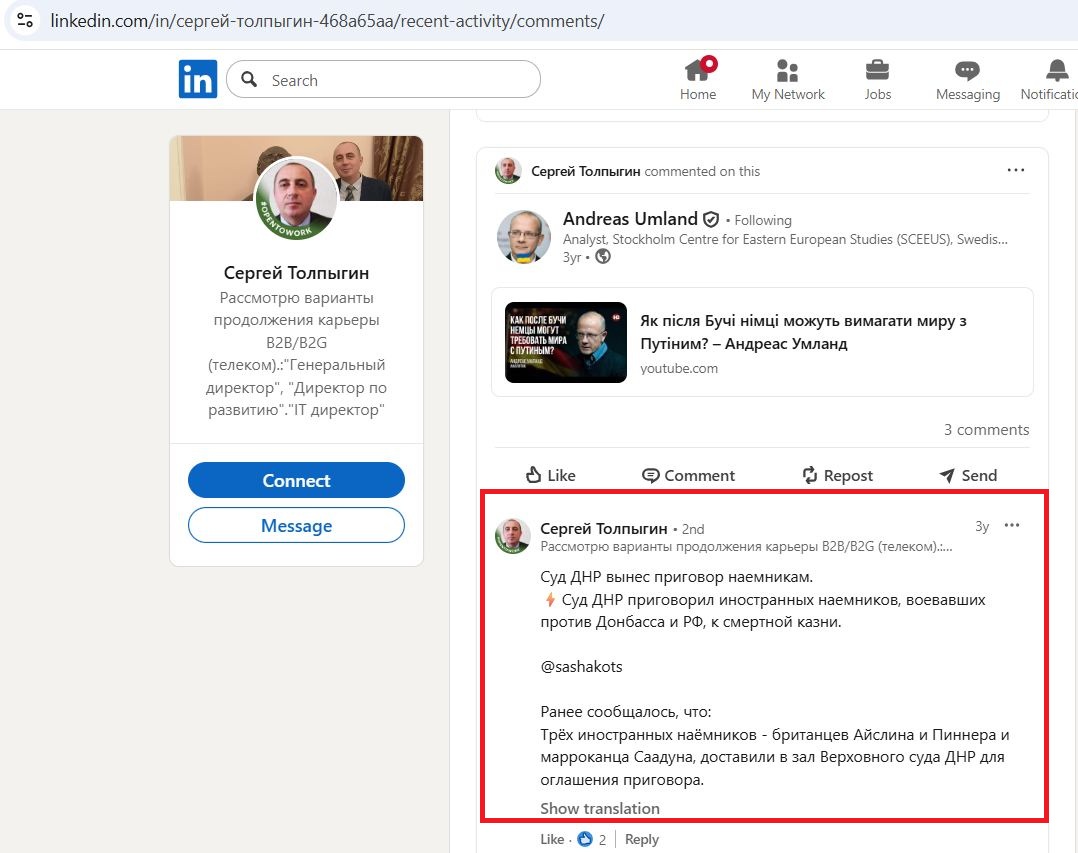This screenshot has height=853, width=1078.
Task: Check LinkedIn Notifications
Action: (x=1053, y=78)
